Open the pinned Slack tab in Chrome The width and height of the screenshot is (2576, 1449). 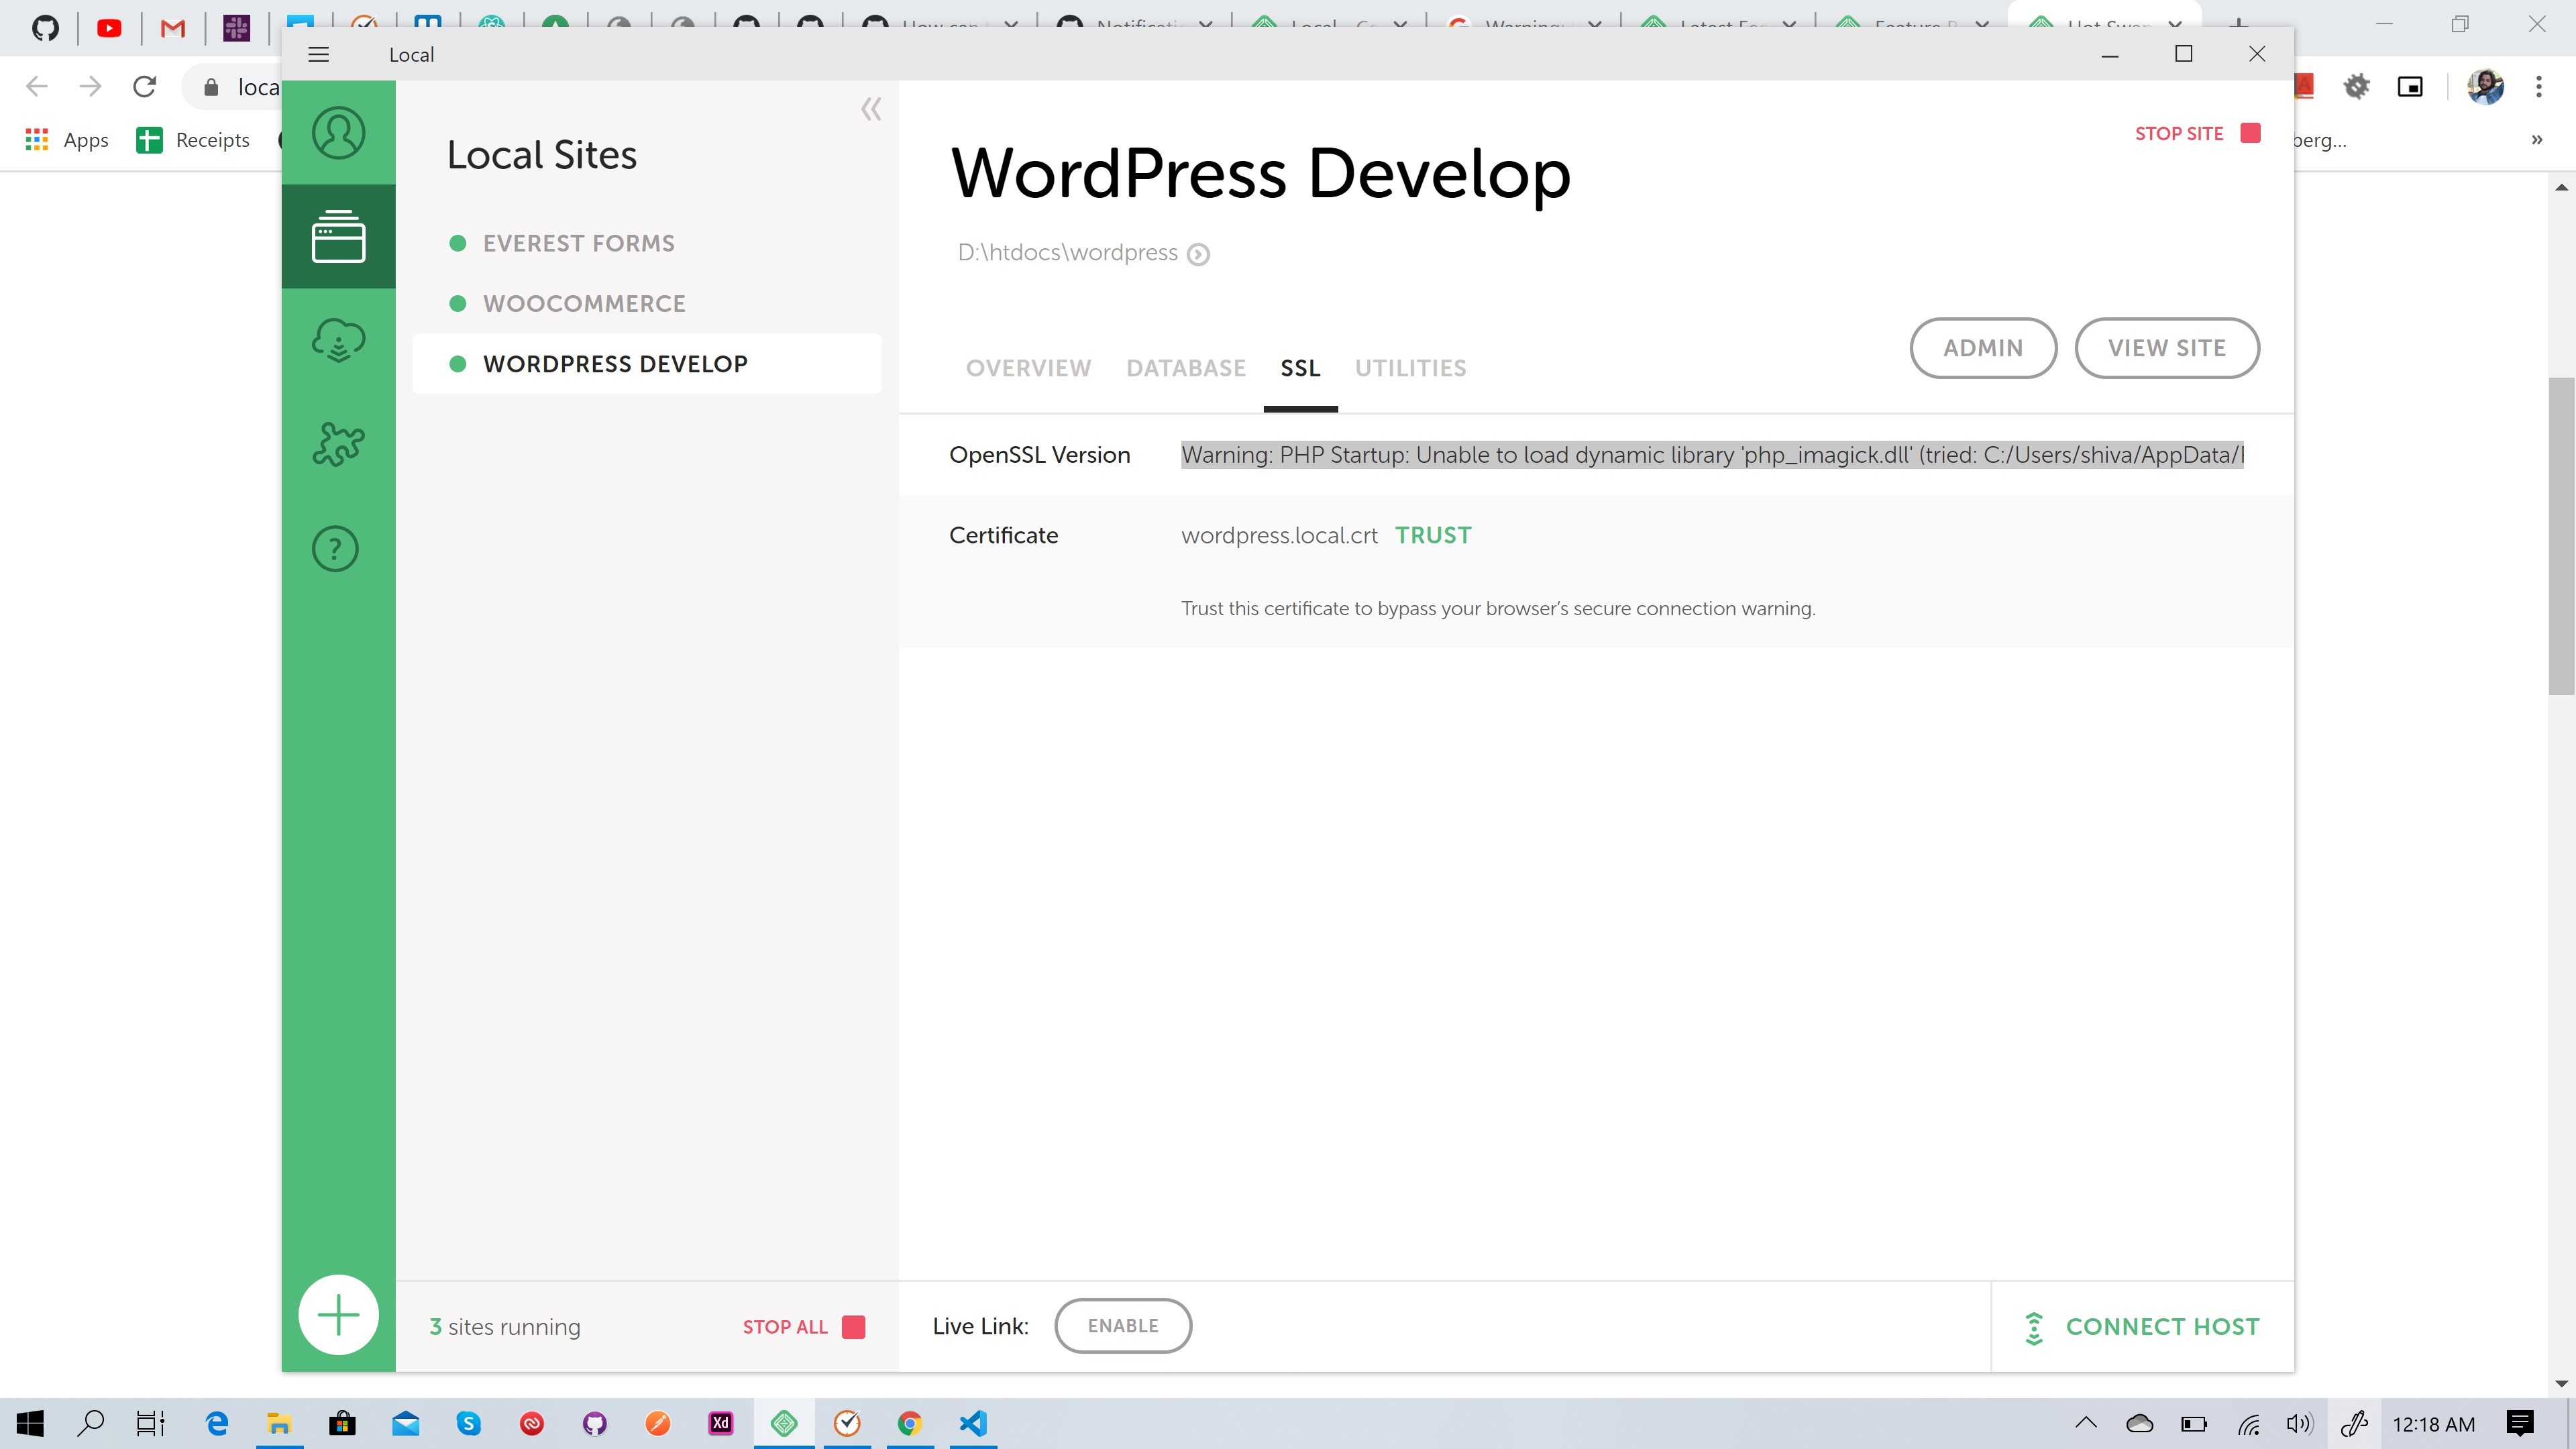(237, 27)
